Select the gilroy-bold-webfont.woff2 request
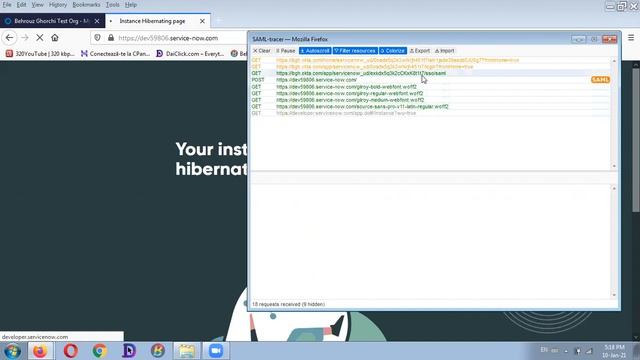 (x=431, y=87)
